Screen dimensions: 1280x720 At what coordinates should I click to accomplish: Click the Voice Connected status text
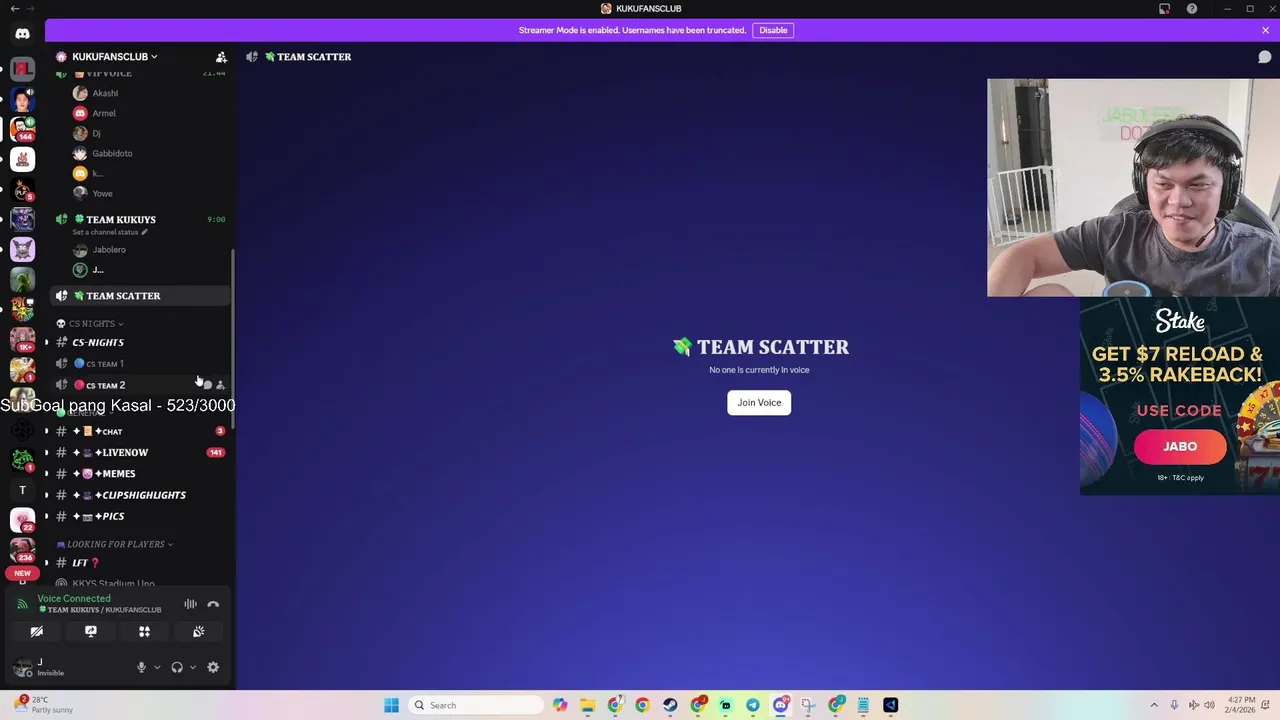coord(74,598)
